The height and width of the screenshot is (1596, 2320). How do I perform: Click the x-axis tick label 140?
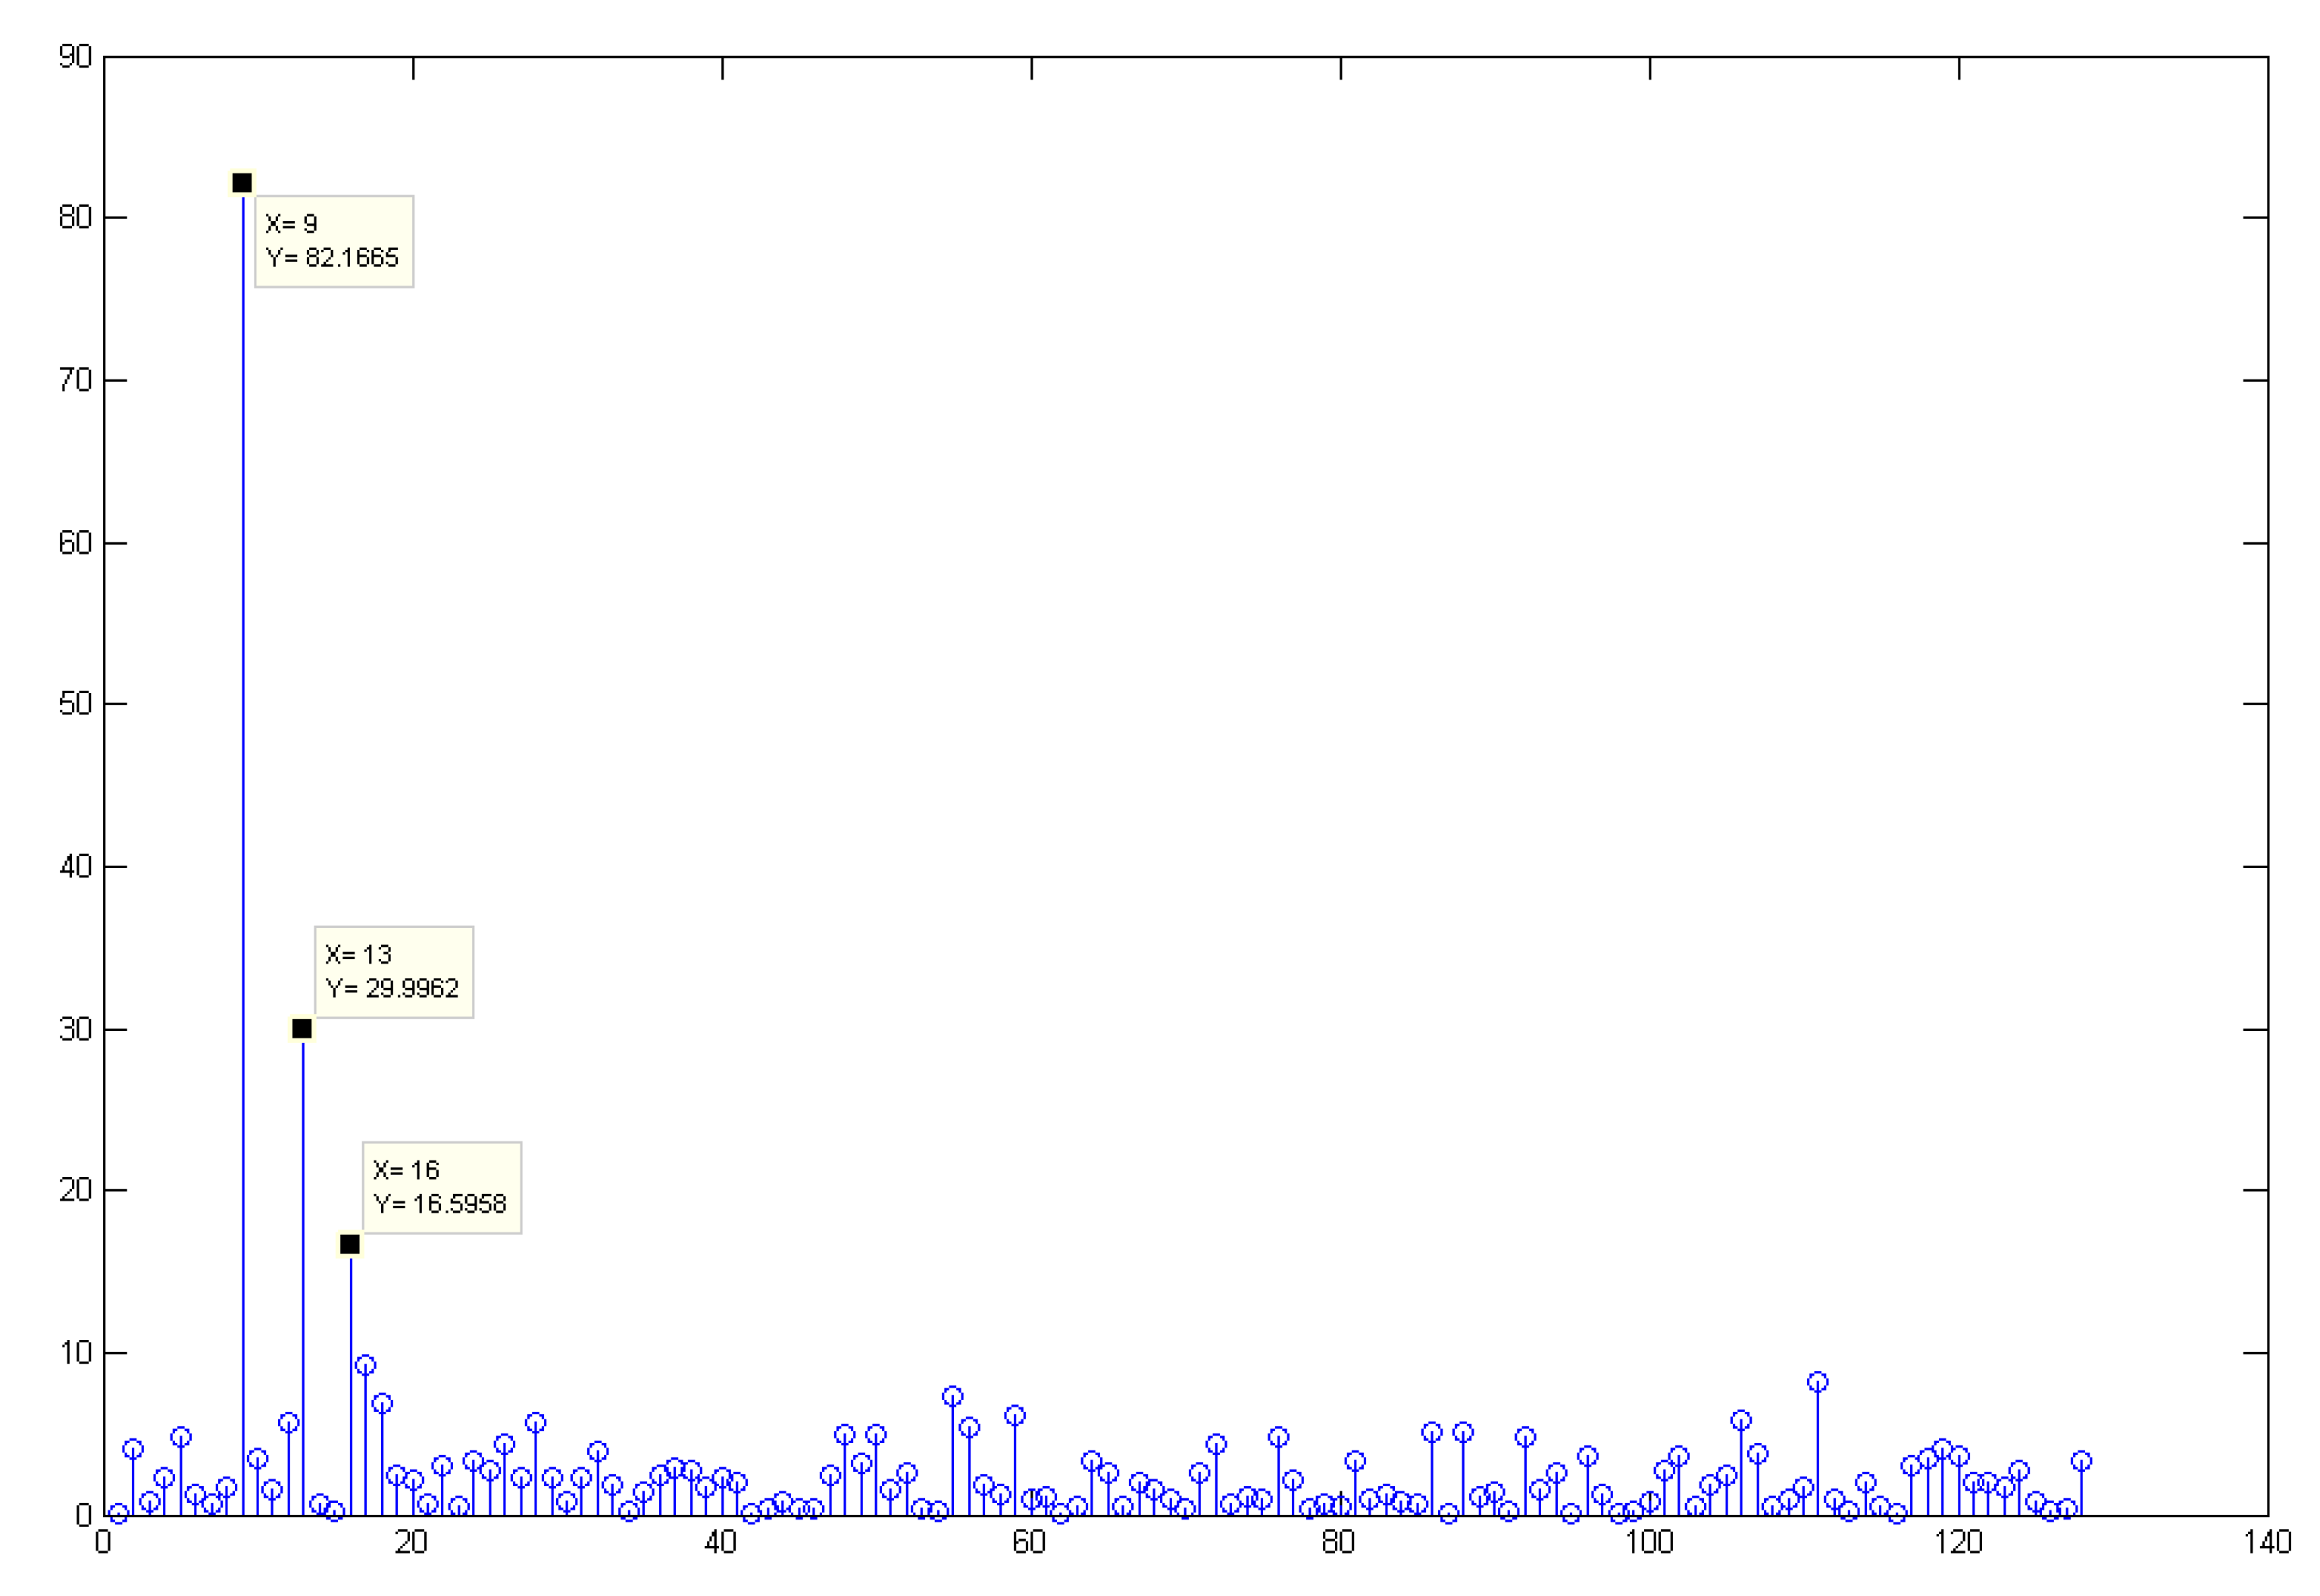coord(2267,1542)
